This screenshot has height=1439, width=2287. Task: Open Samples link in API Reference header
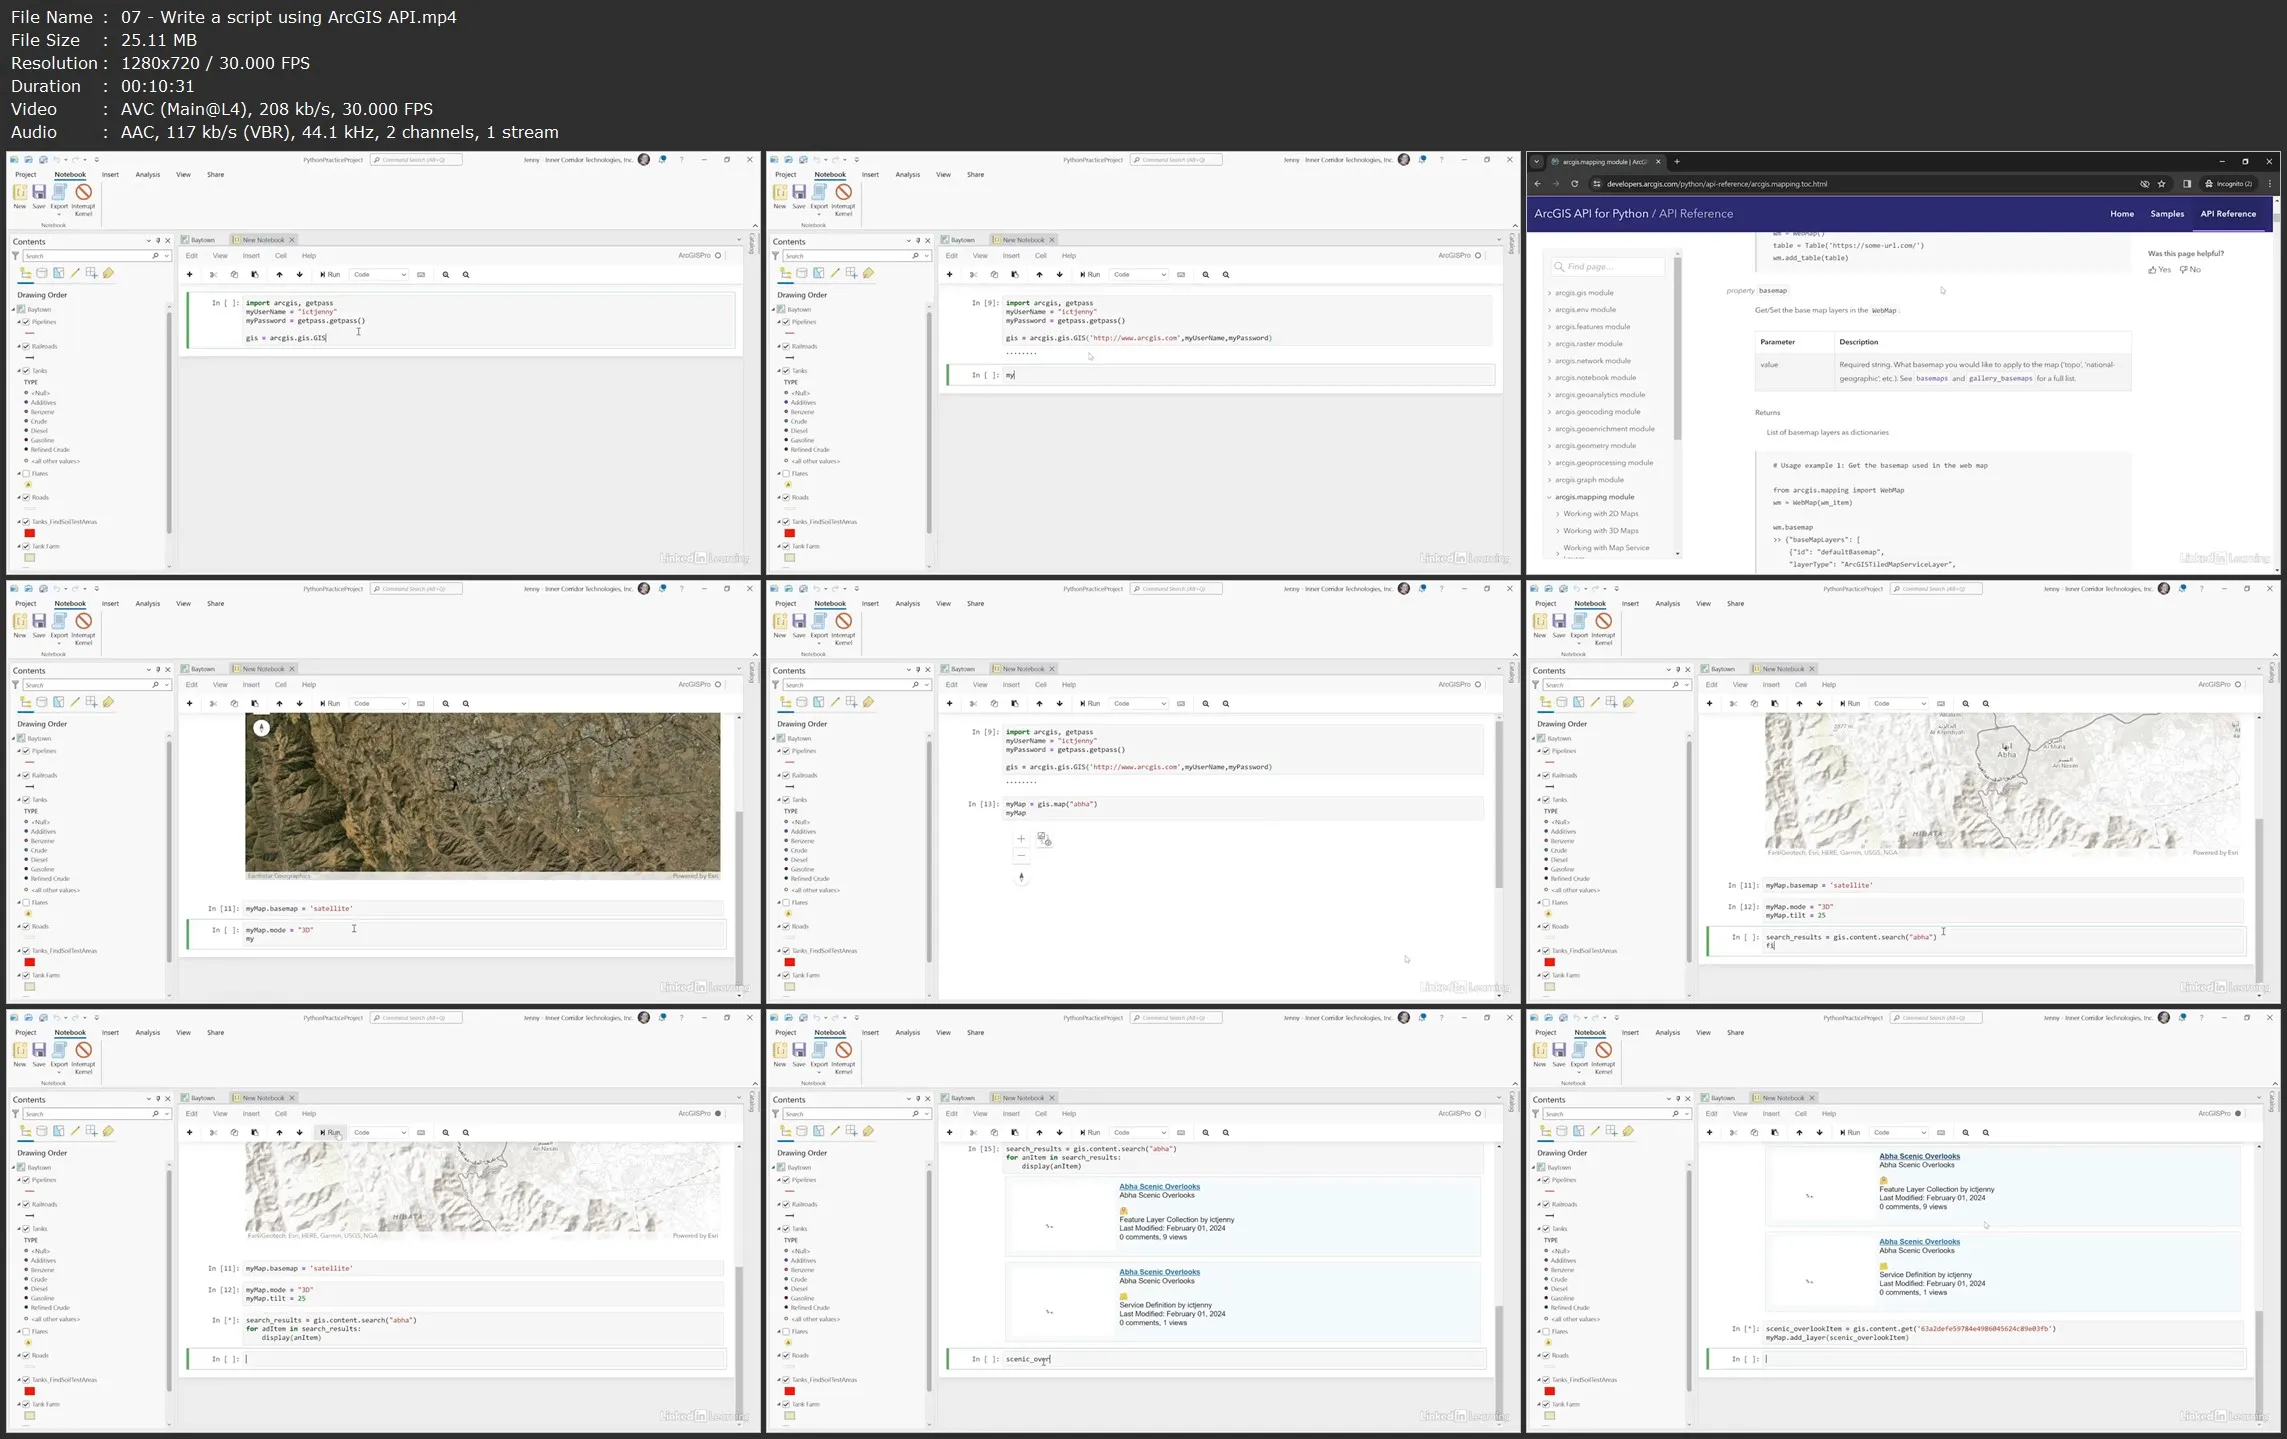pyautogui.click(x=2167, y=214)
